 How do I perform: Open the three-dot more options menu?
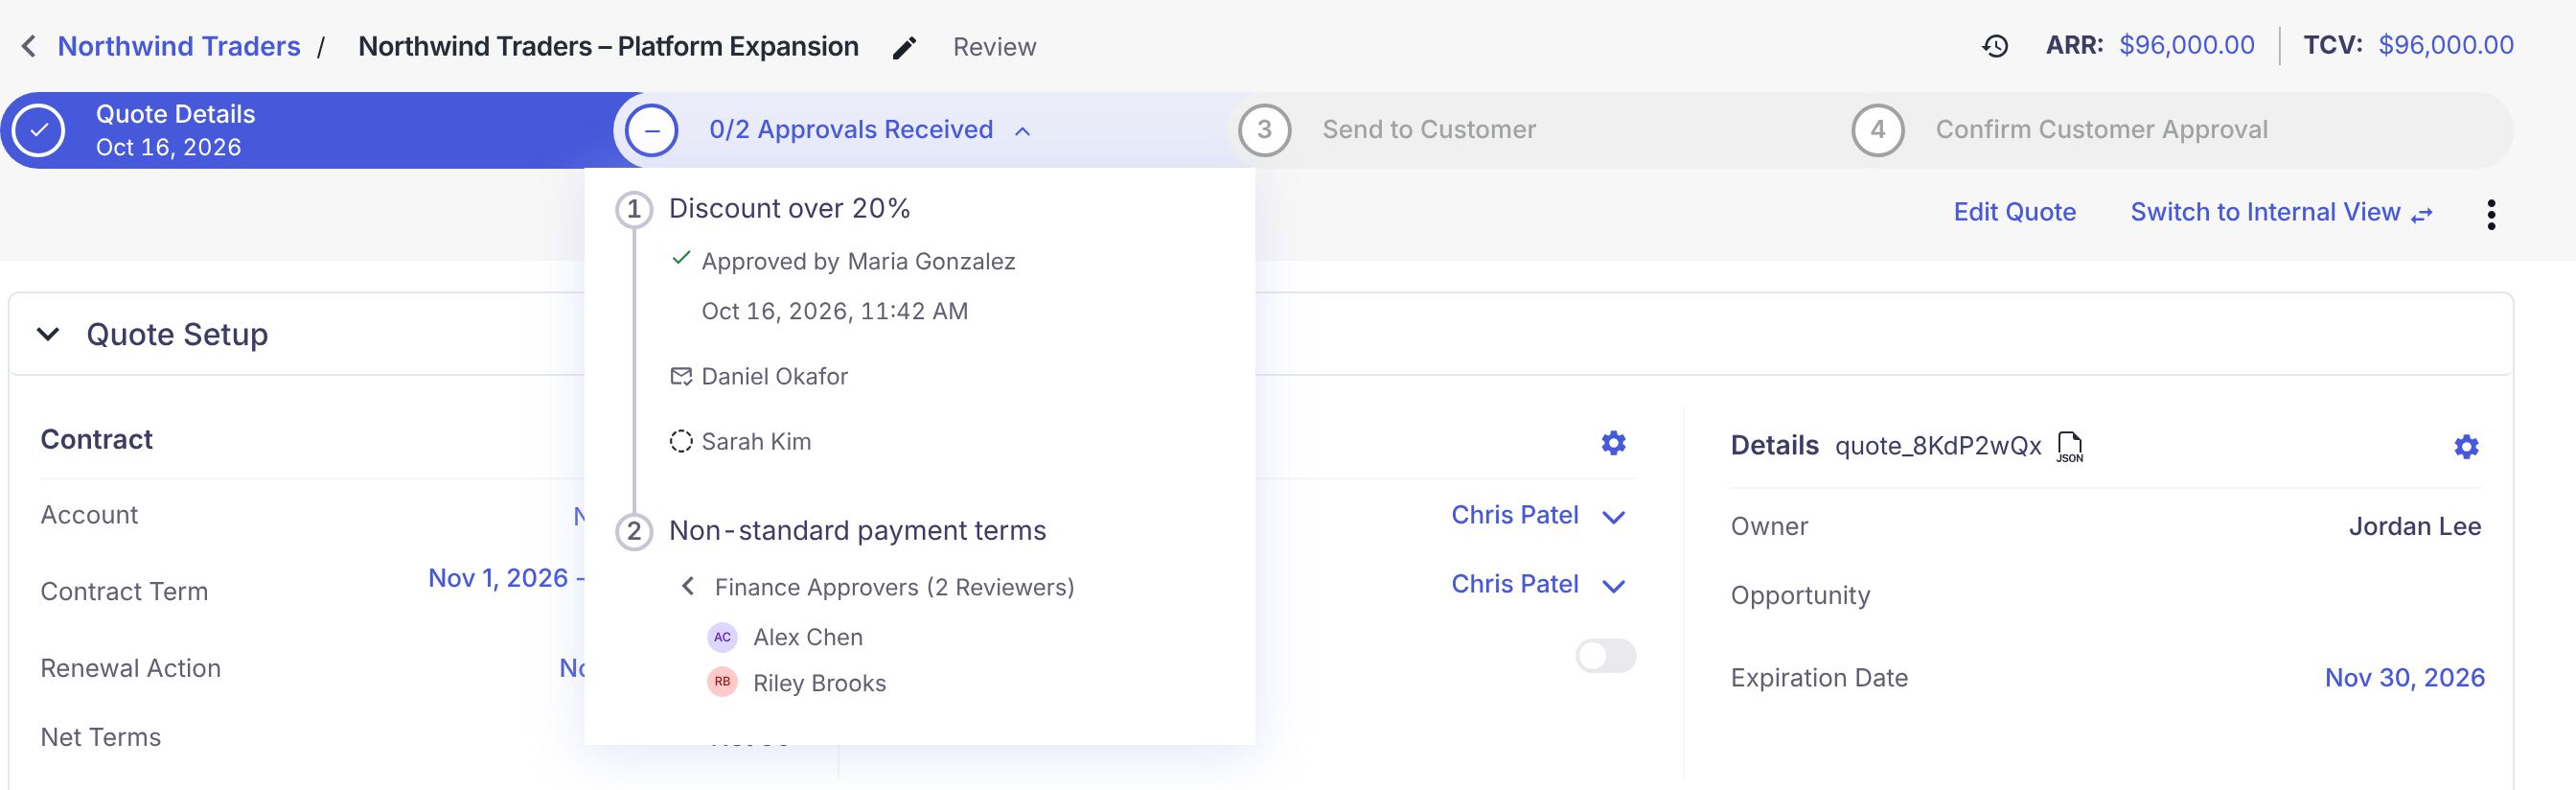(2490, 213)
